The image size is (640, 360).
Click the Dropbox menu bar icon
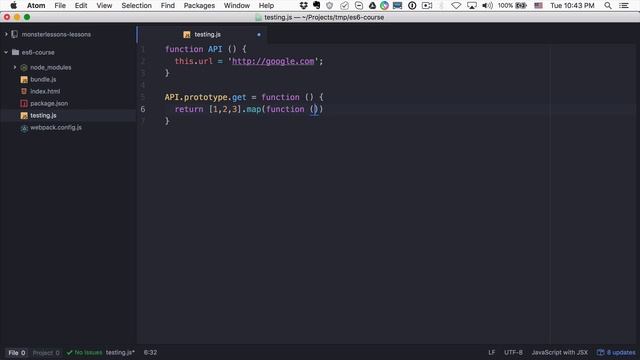tap(303, 5)
